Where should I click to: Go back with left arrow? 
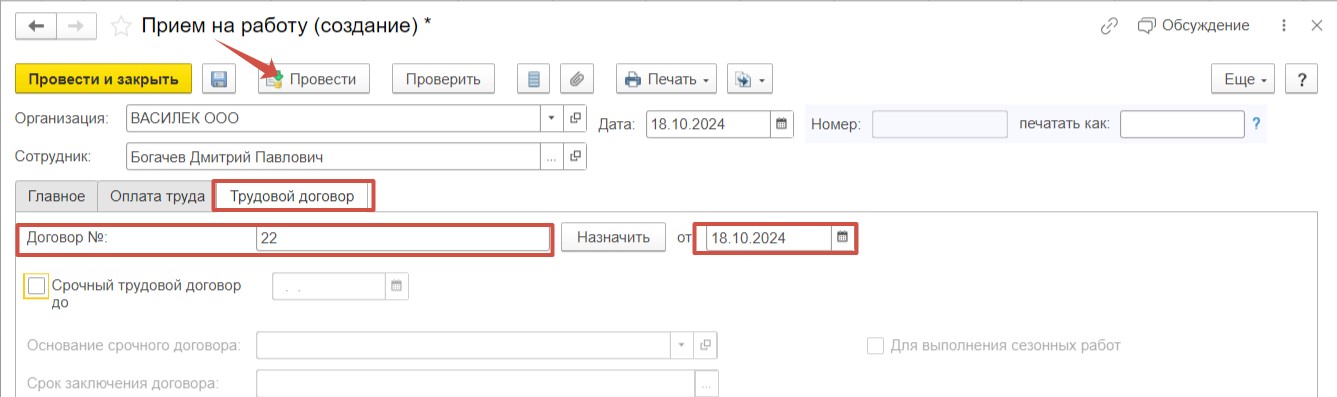(x=37, y=26)
